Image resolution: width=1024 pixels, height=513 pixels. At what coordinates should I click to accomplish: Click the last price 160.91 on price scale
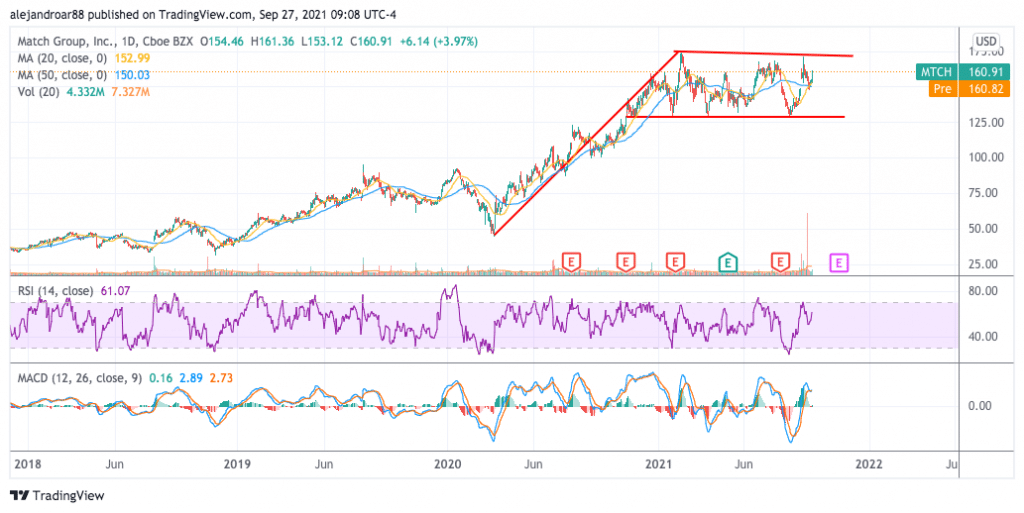click(984, 72)
